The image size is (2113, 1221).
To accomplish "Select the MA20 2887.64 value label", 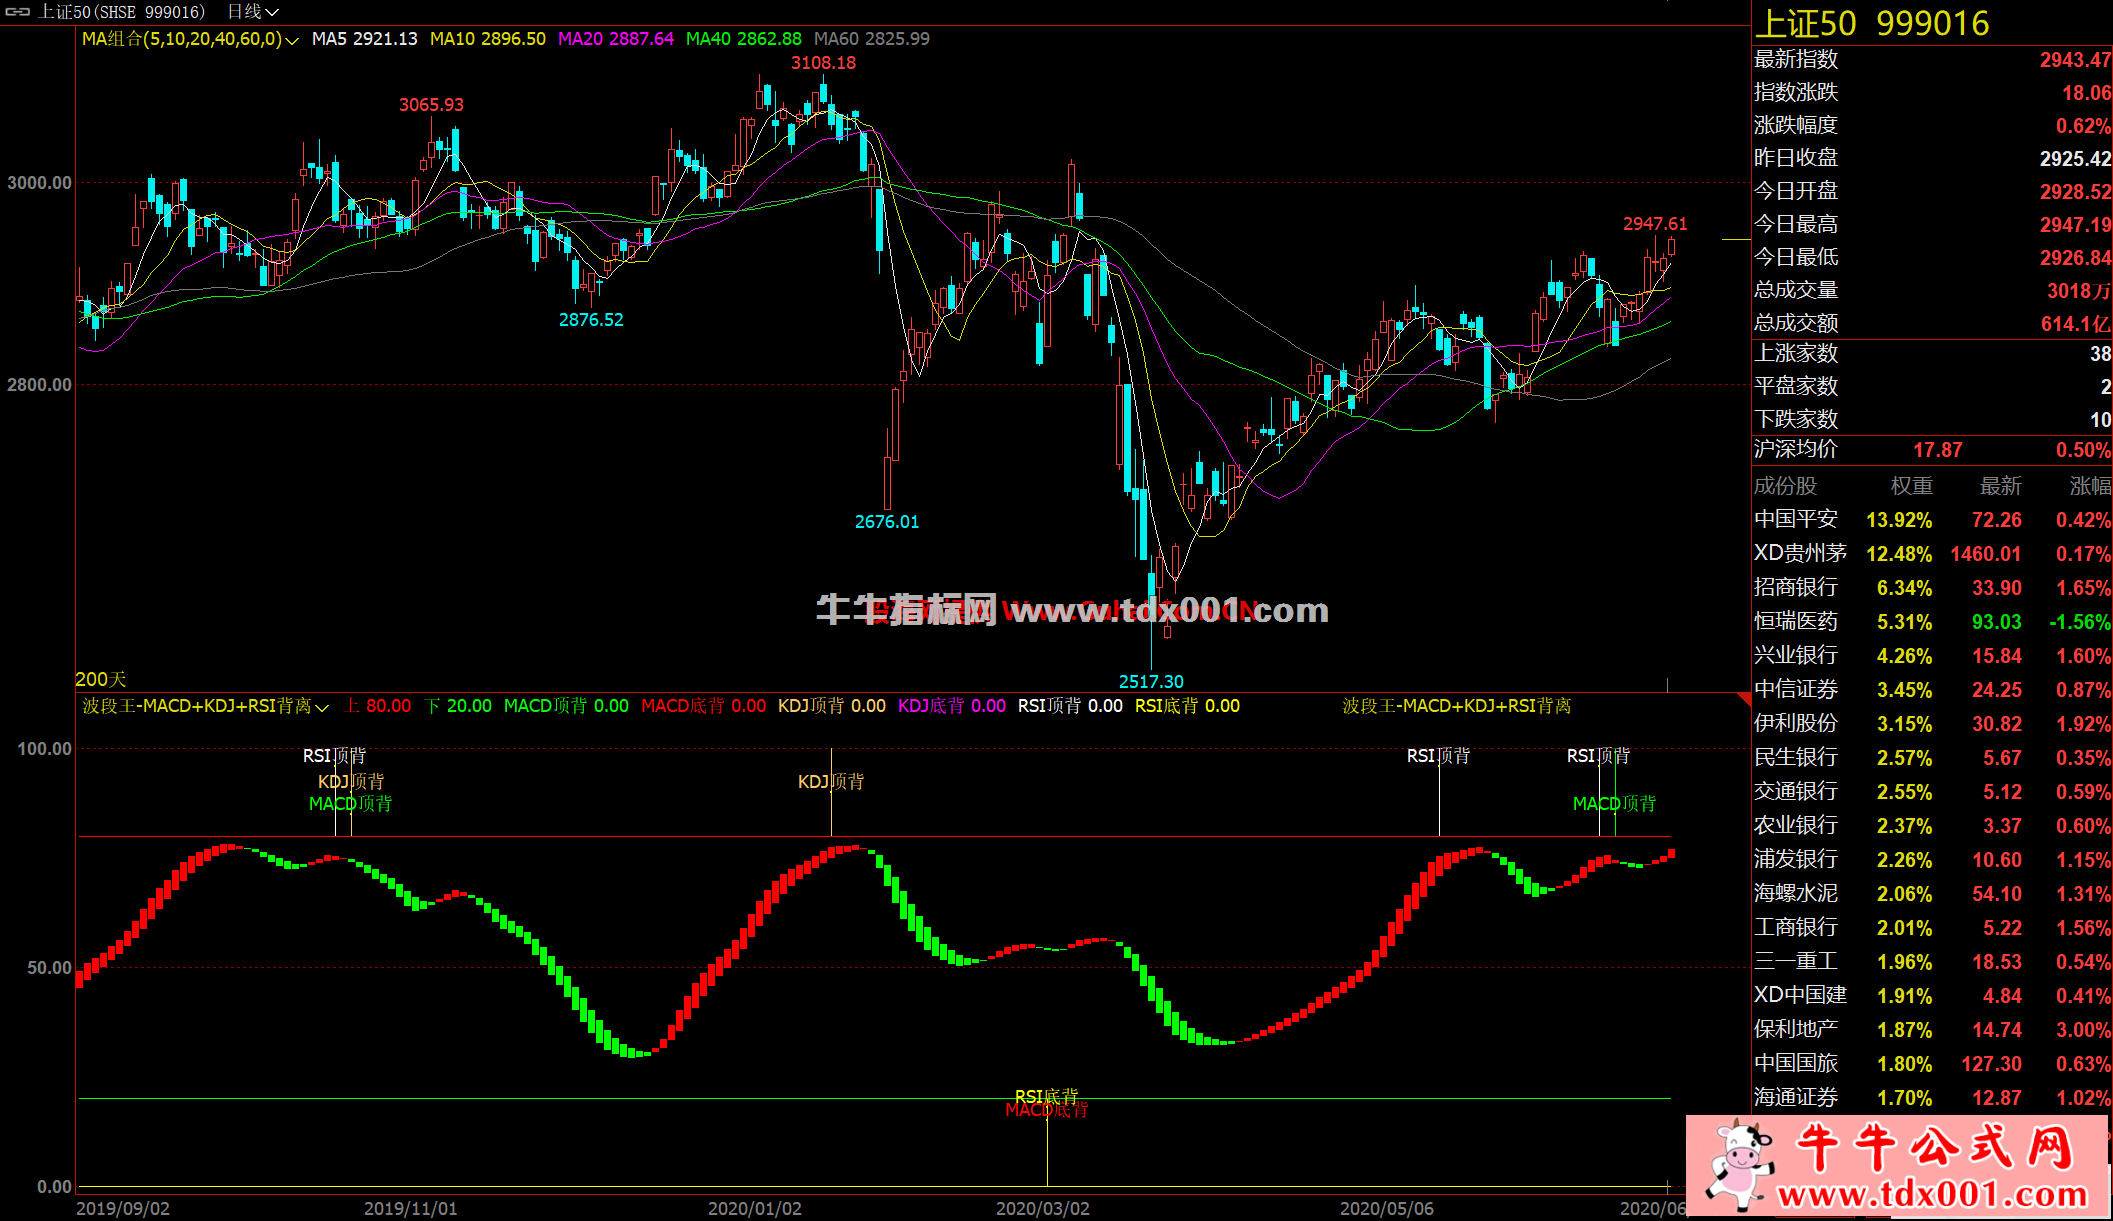I will click(x=616, y=39).
